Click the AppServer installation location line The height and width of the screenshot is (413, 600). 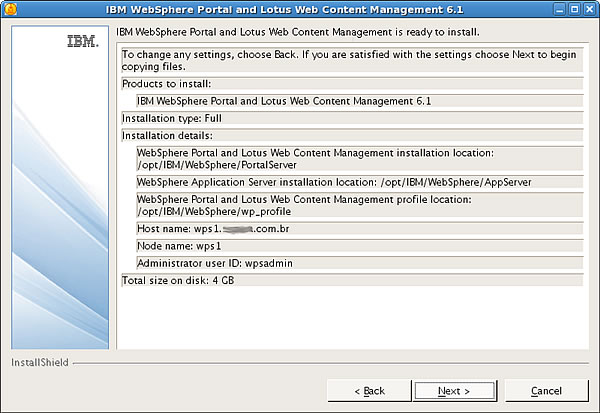(360, 182)
